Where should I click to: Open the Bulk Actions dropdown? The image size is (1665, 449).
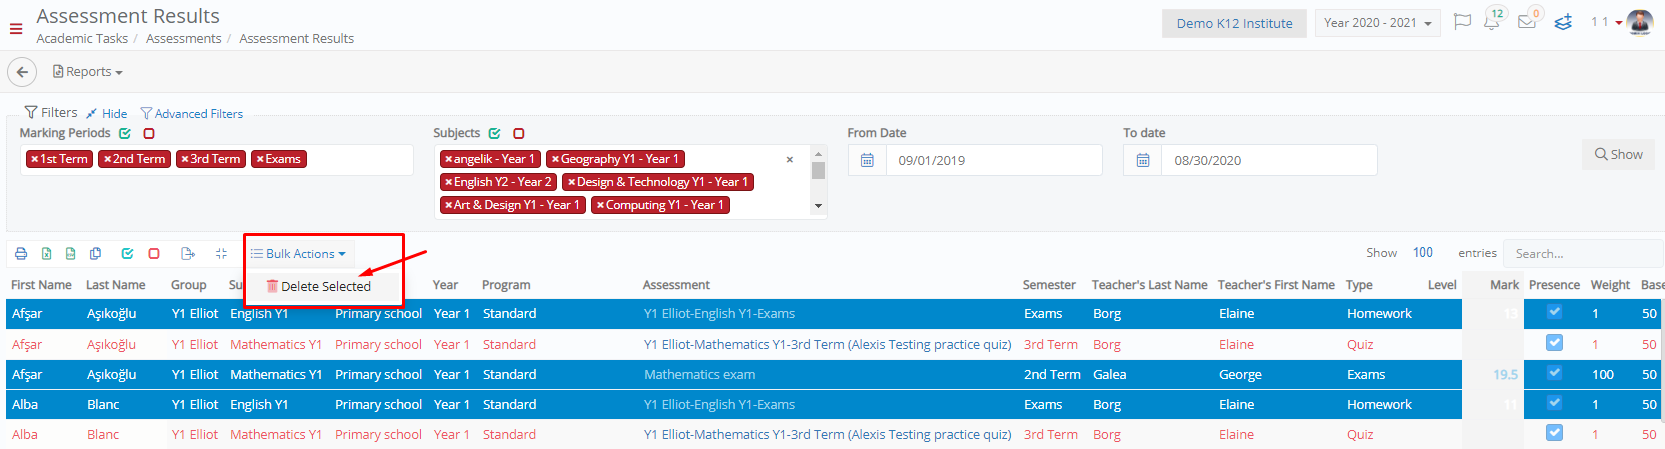298,254
